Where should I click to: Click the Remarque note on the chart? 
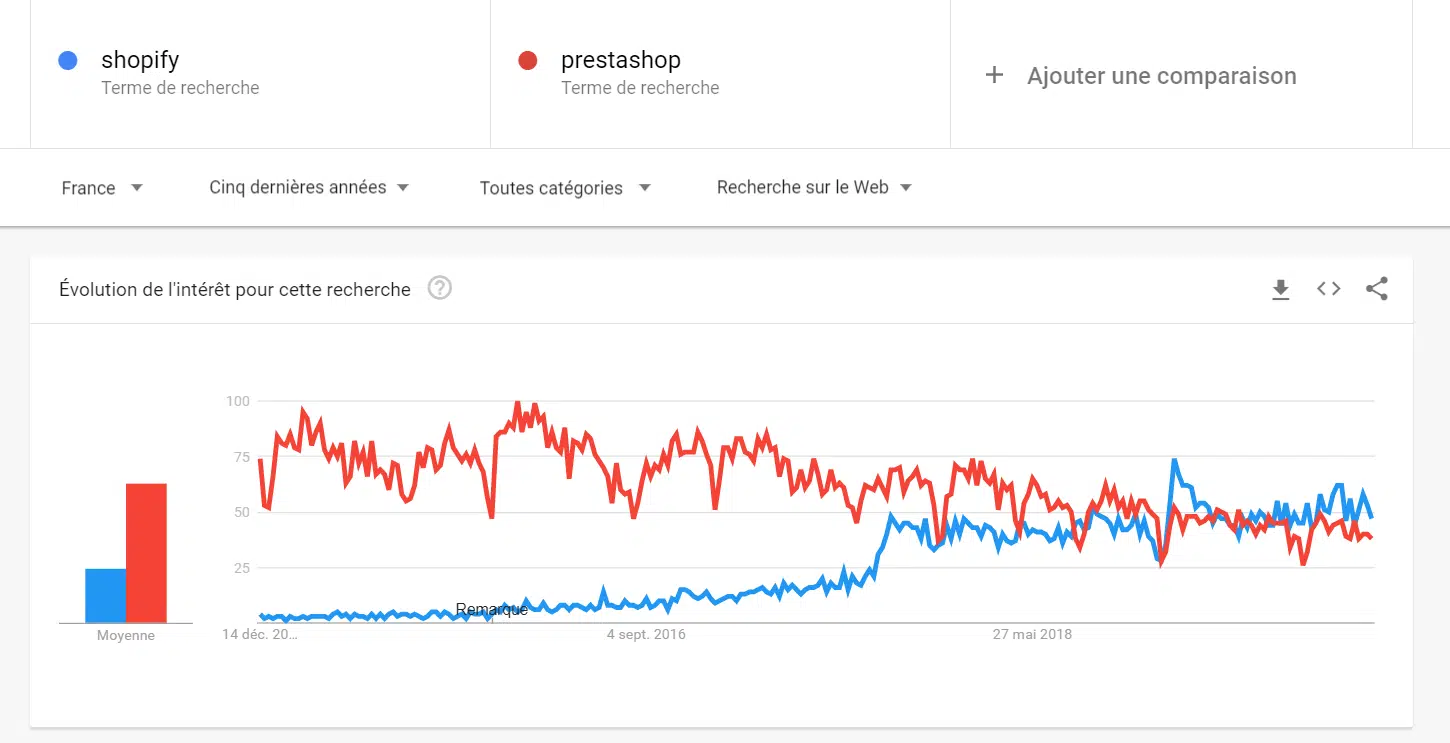point(491,609)
